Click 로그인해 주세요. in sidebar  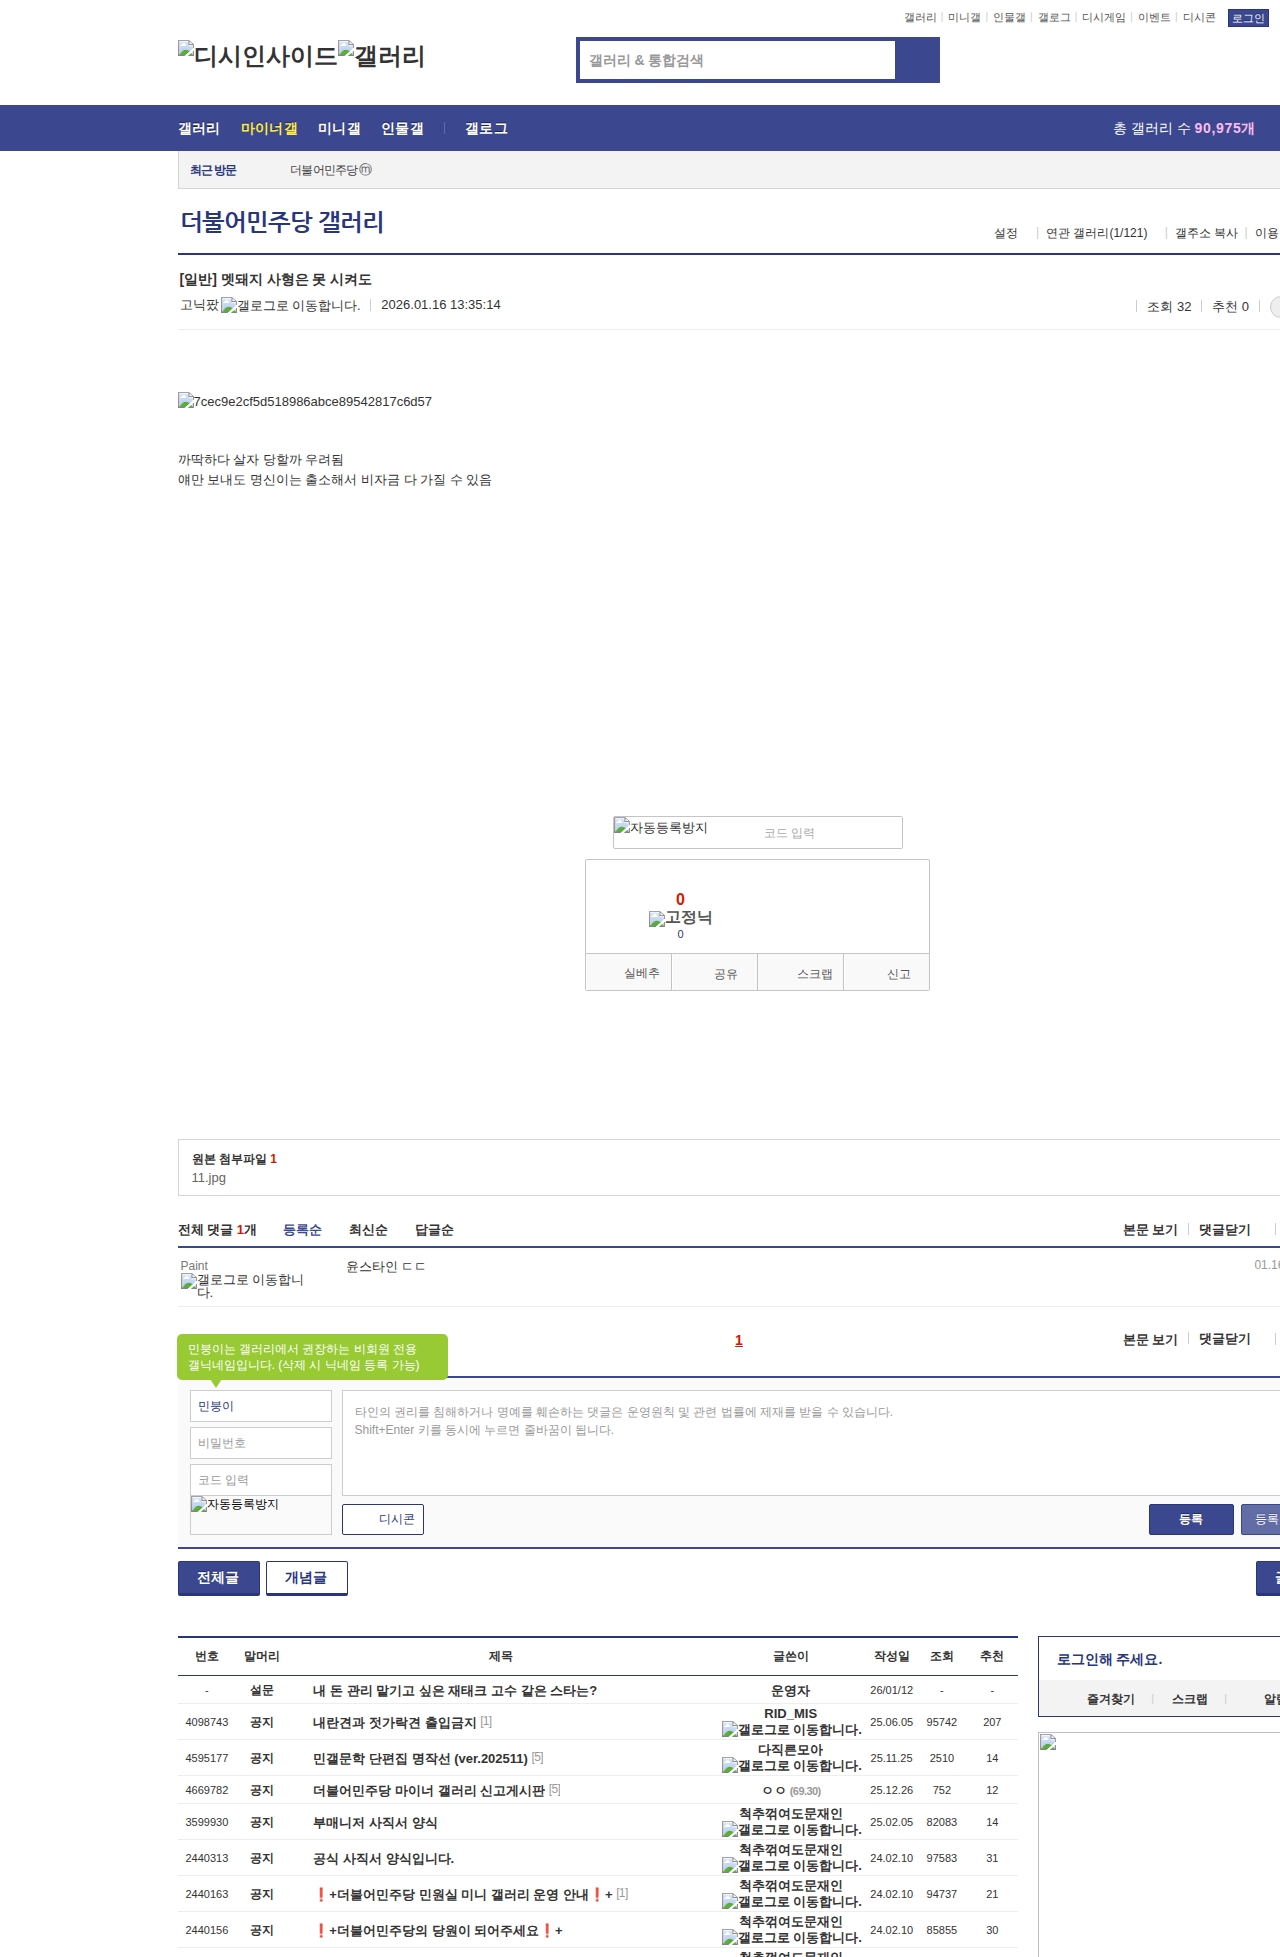tap(1109, 1660)
